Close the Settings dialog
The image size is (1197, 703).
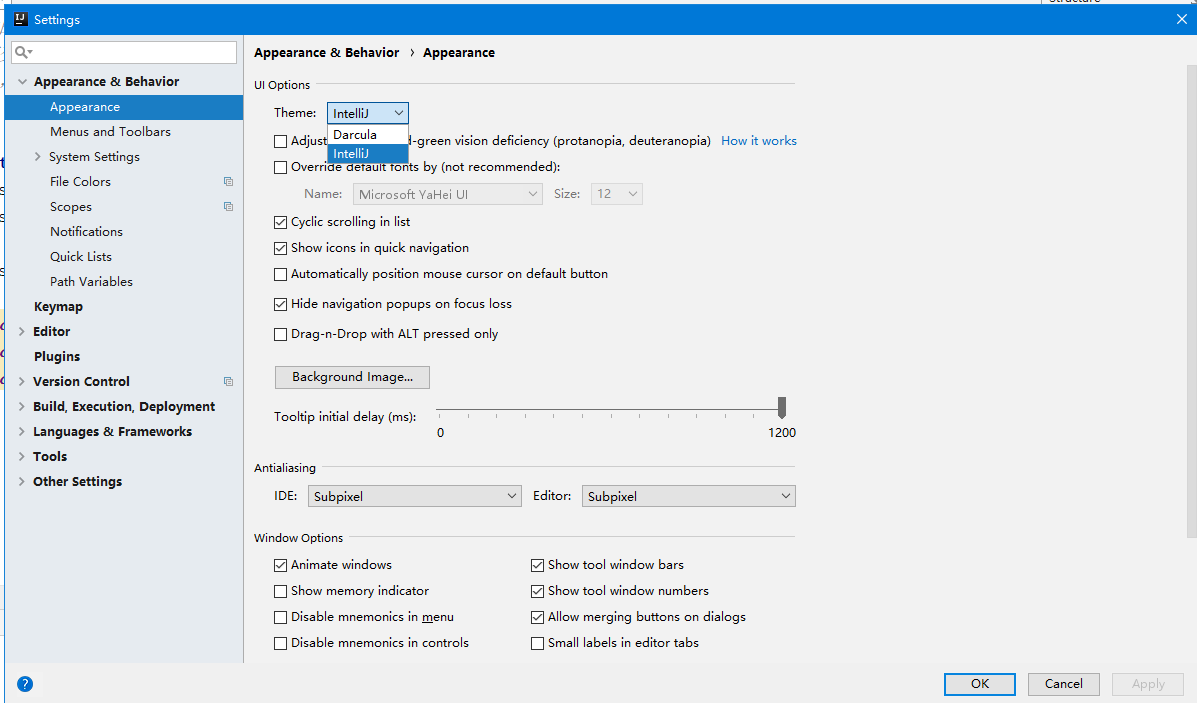point(1182,19)
